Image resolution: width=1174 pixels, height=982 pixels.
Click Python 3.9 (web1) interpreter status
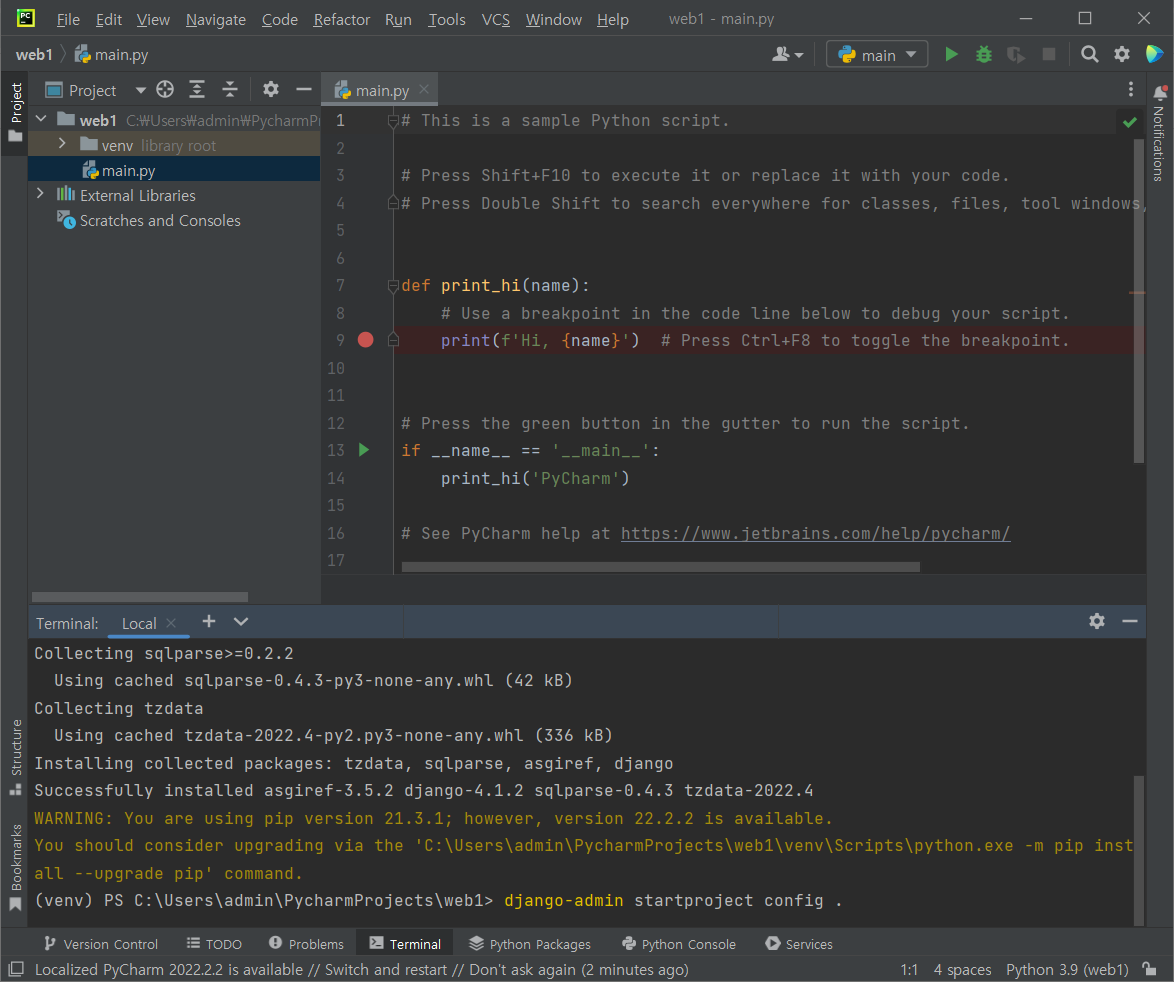click(x=1067, y=969)
